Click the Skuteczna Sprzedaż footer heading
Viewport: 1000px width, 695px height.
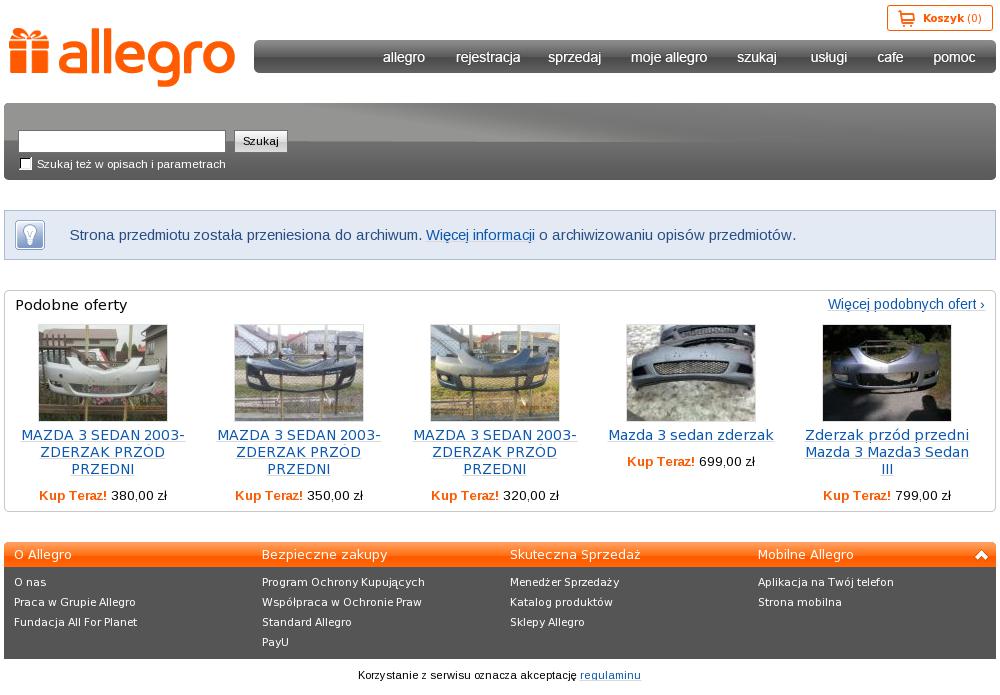point(575,555)
